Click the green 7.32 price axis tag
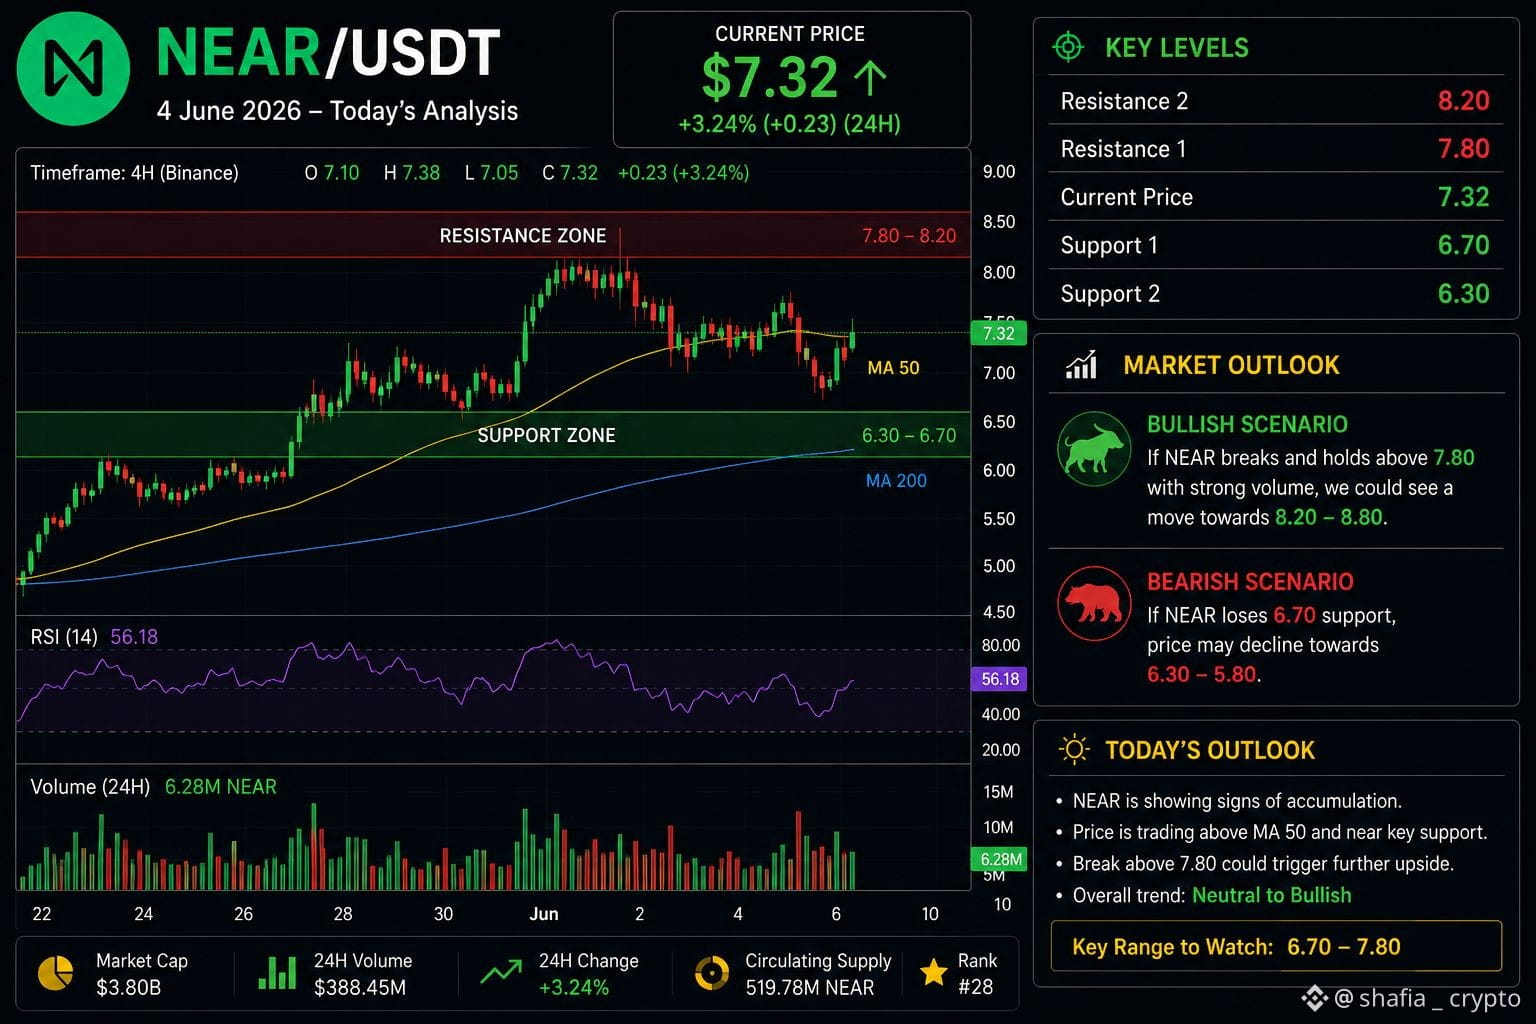The width and height of the screenshot is (1536, 1024). pos(998,333)
